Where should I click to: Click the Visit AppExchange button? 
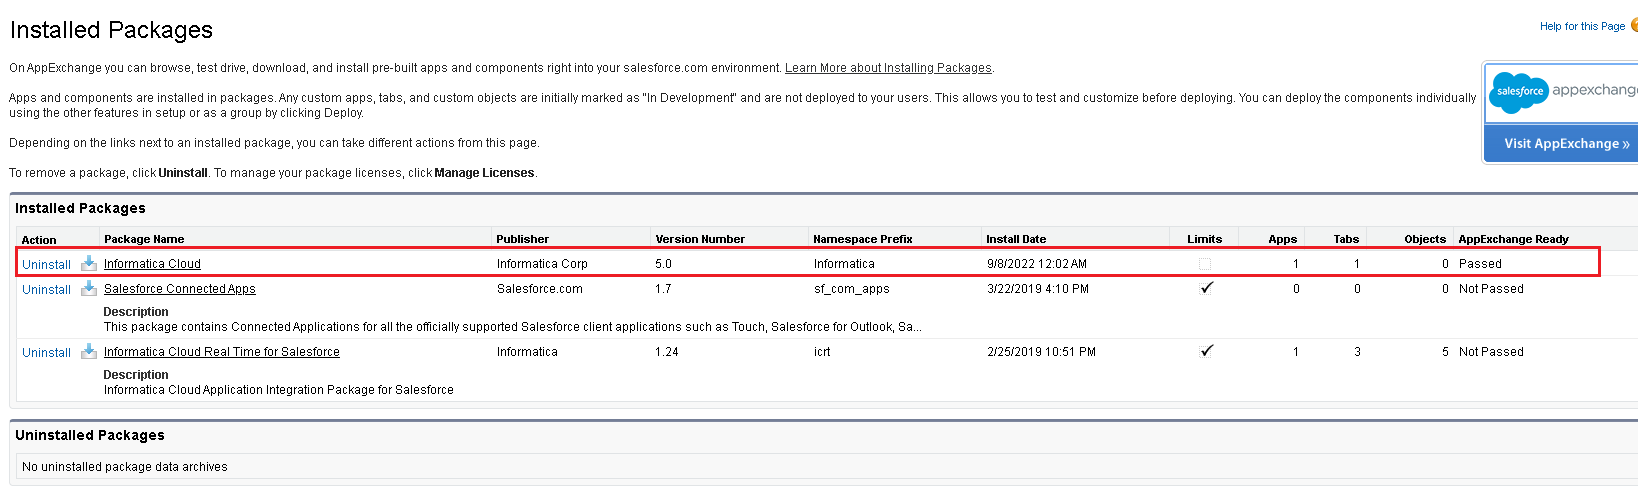click(1561, 143)
